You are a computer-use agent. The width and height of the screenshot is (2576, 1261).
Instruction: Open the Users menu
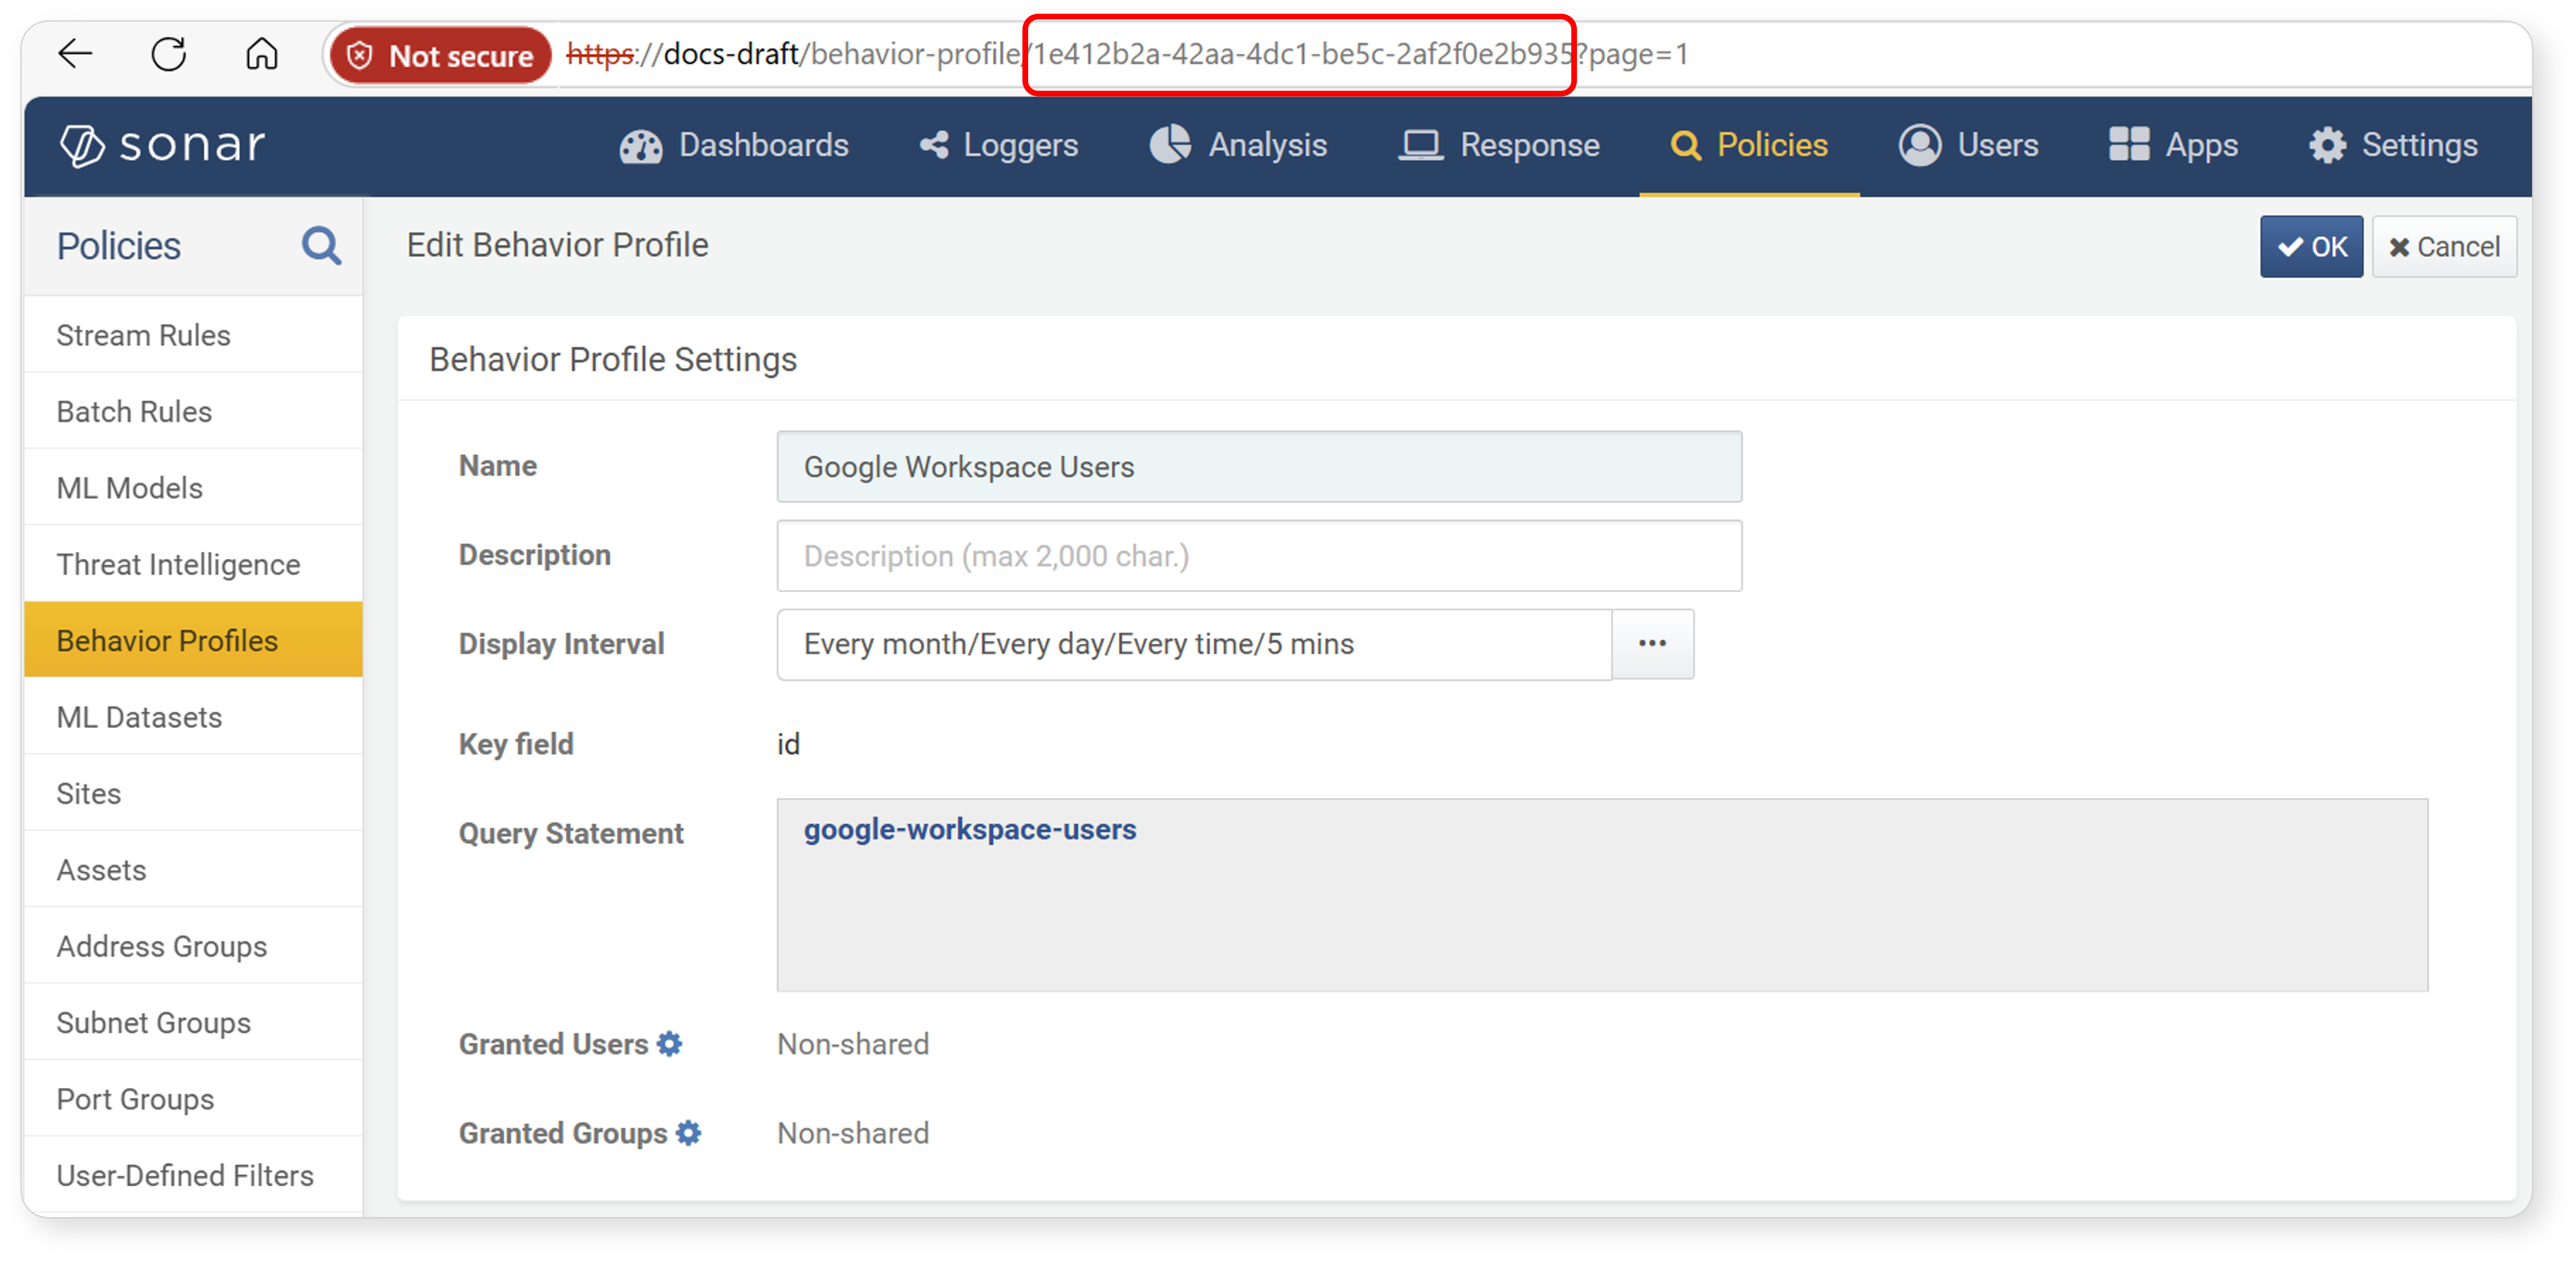(x=1968, y=146)
